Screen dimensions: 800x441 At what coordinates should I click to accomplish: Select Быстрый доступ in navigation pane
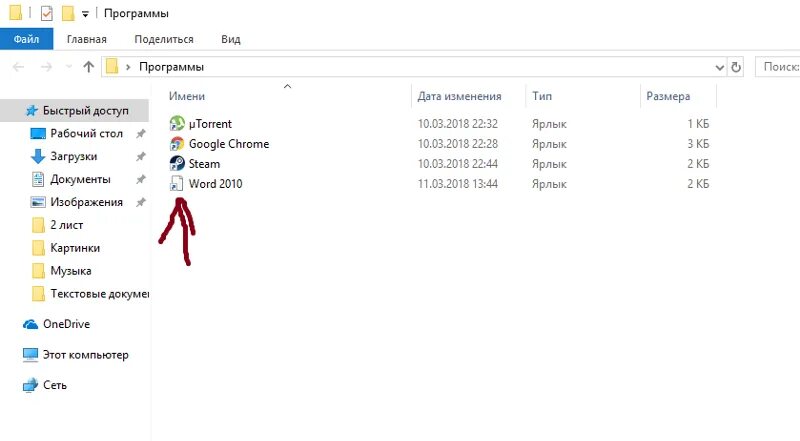point(86,111)
